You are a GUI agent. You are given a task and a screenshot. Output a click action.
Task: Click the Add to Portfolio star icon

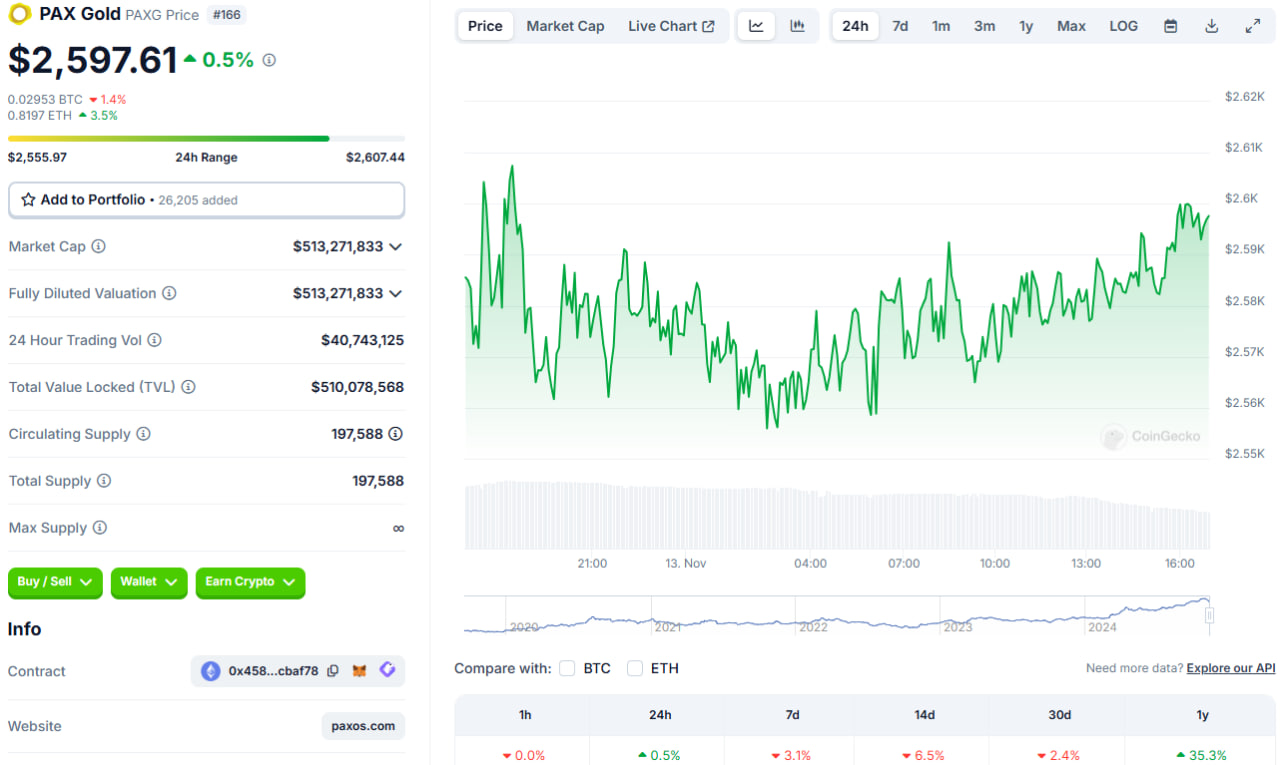[x=28, y=200]
